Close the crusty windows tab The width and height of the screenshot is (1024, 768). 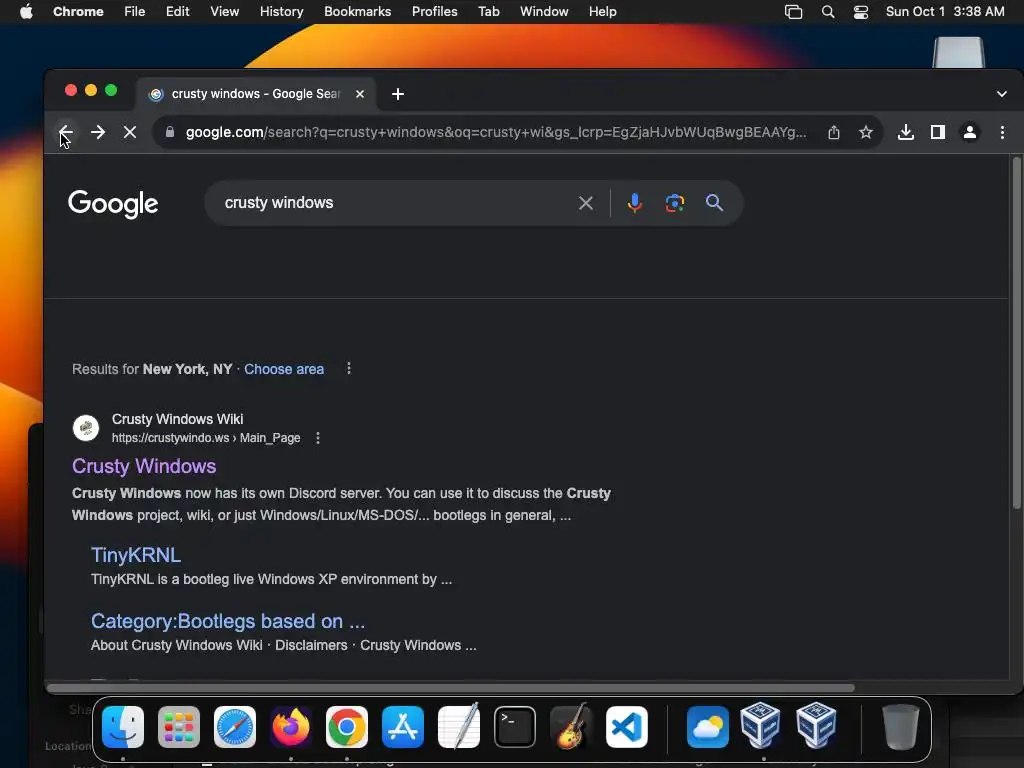coord(360,94)
